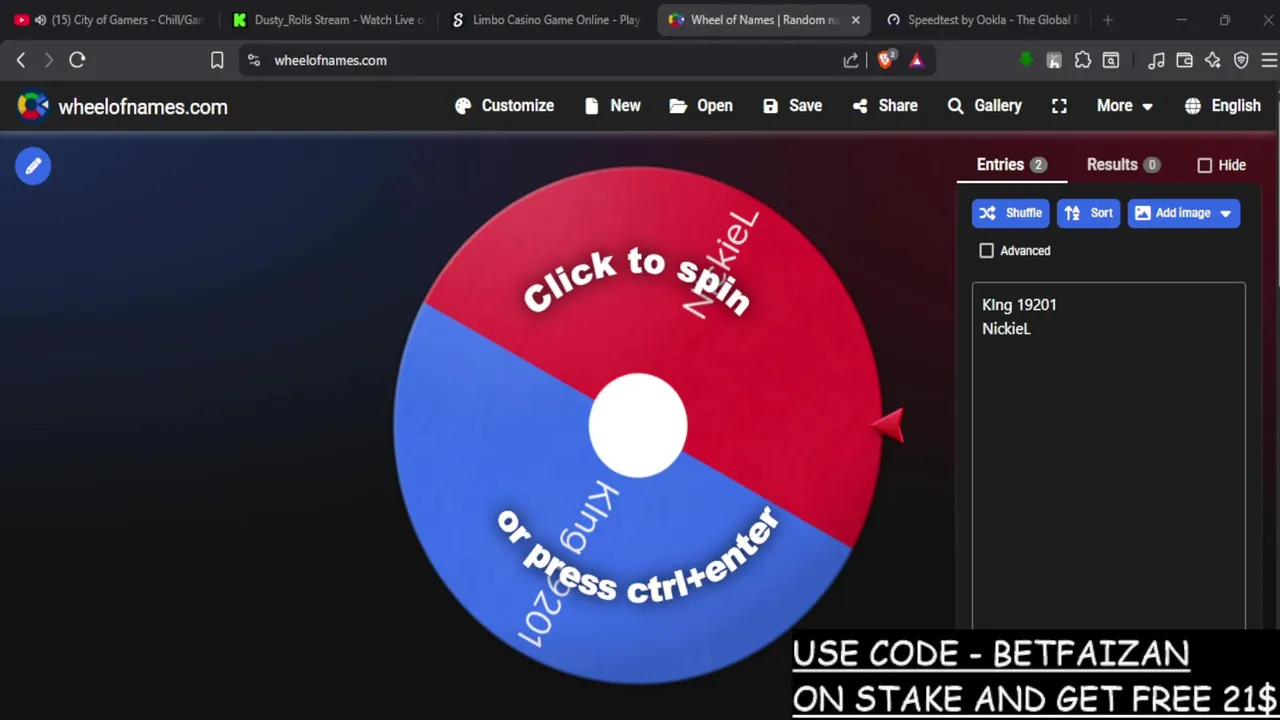The image size is (1280, 720).
Task: Switch to City of Gamers YouTube tab
Action: click(110, 20)
